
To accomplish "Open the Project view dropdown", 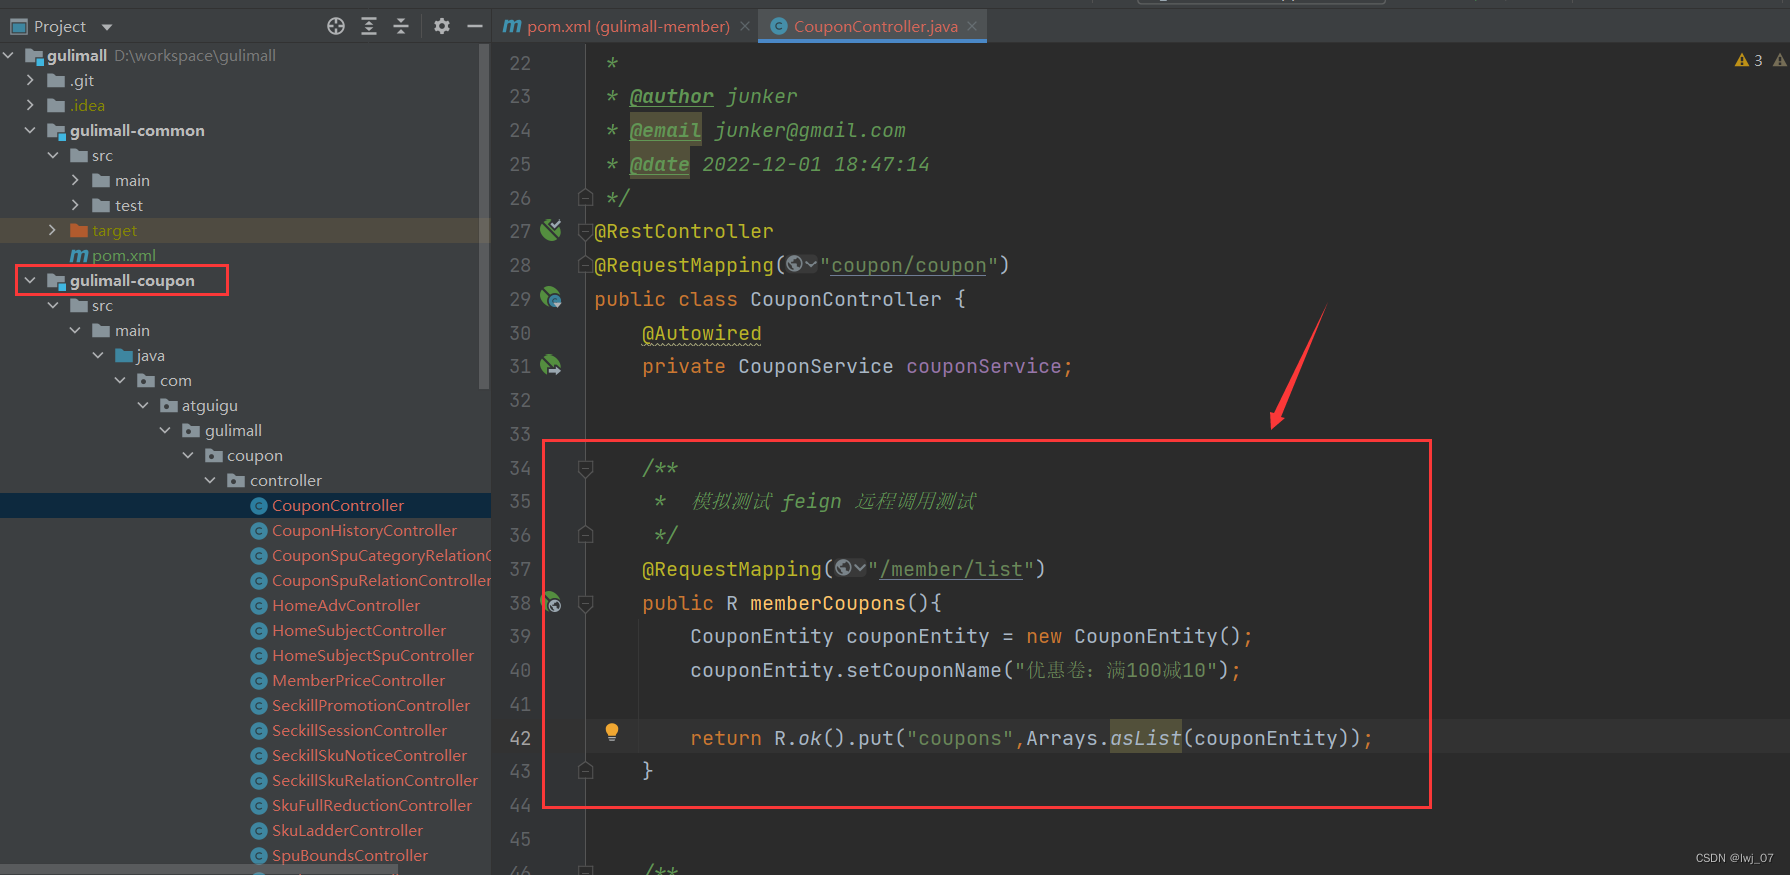I will point(107,27).
